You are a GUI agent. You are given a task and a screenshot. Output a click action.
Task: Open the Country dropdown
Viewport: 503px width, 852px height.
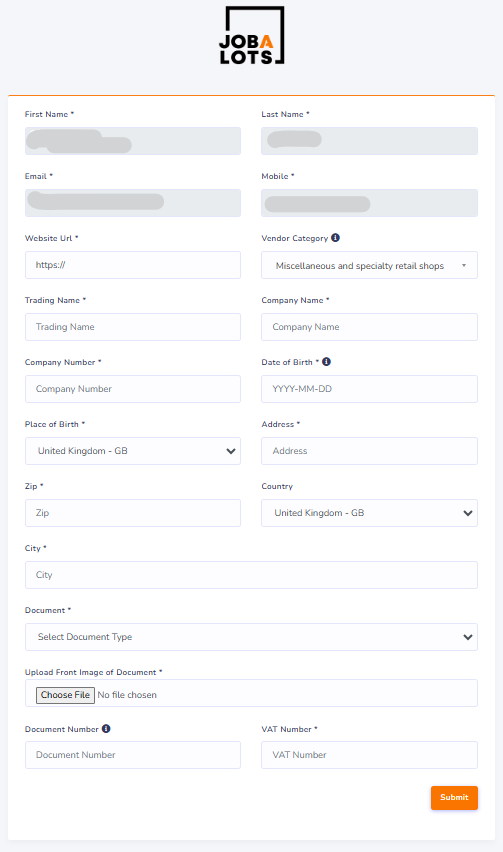click(369, 513)
